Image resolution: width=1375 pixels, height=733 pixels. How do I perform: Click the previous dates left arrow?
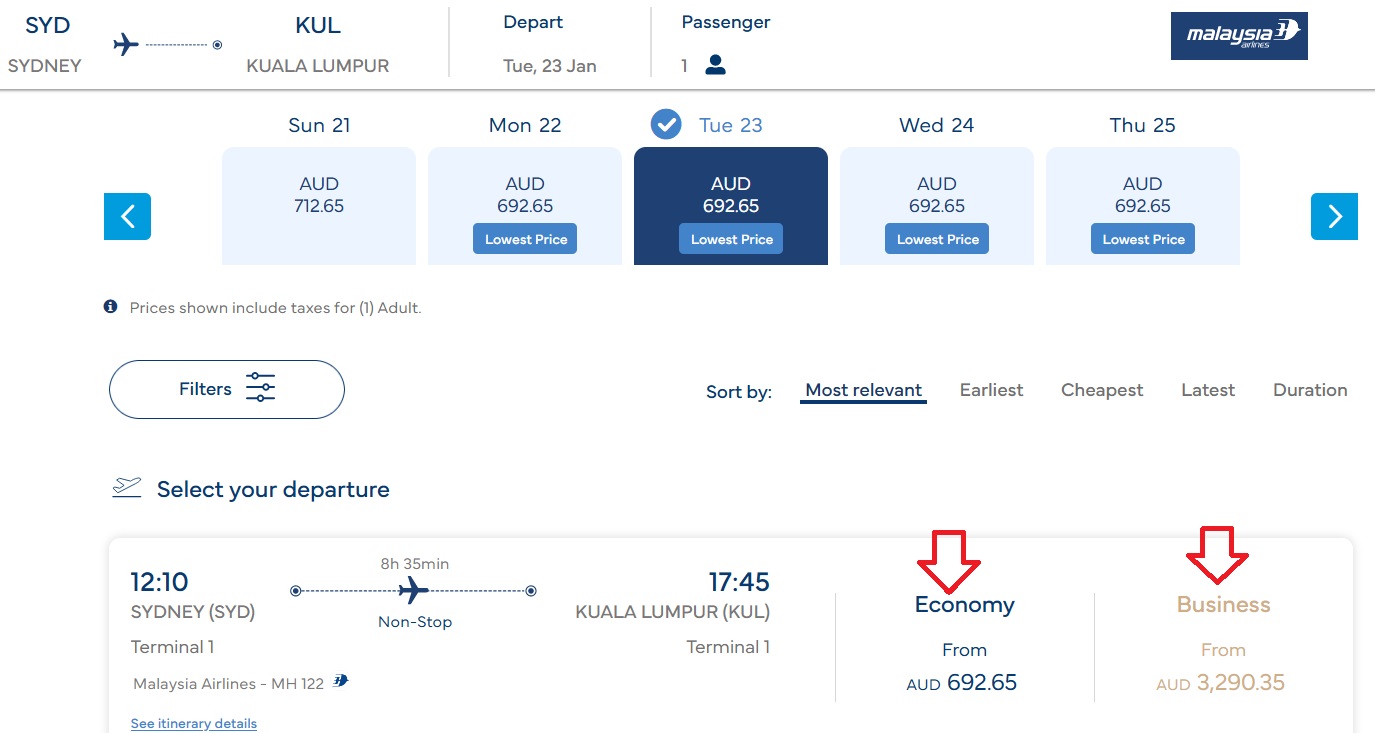(x=127, y=216)
